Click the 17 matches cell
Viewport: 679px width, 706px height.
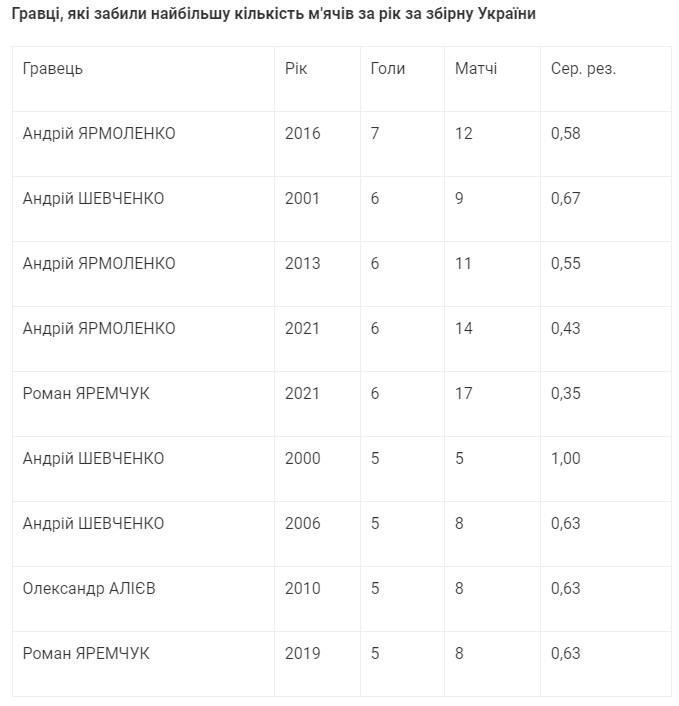[x=463, y=393]
